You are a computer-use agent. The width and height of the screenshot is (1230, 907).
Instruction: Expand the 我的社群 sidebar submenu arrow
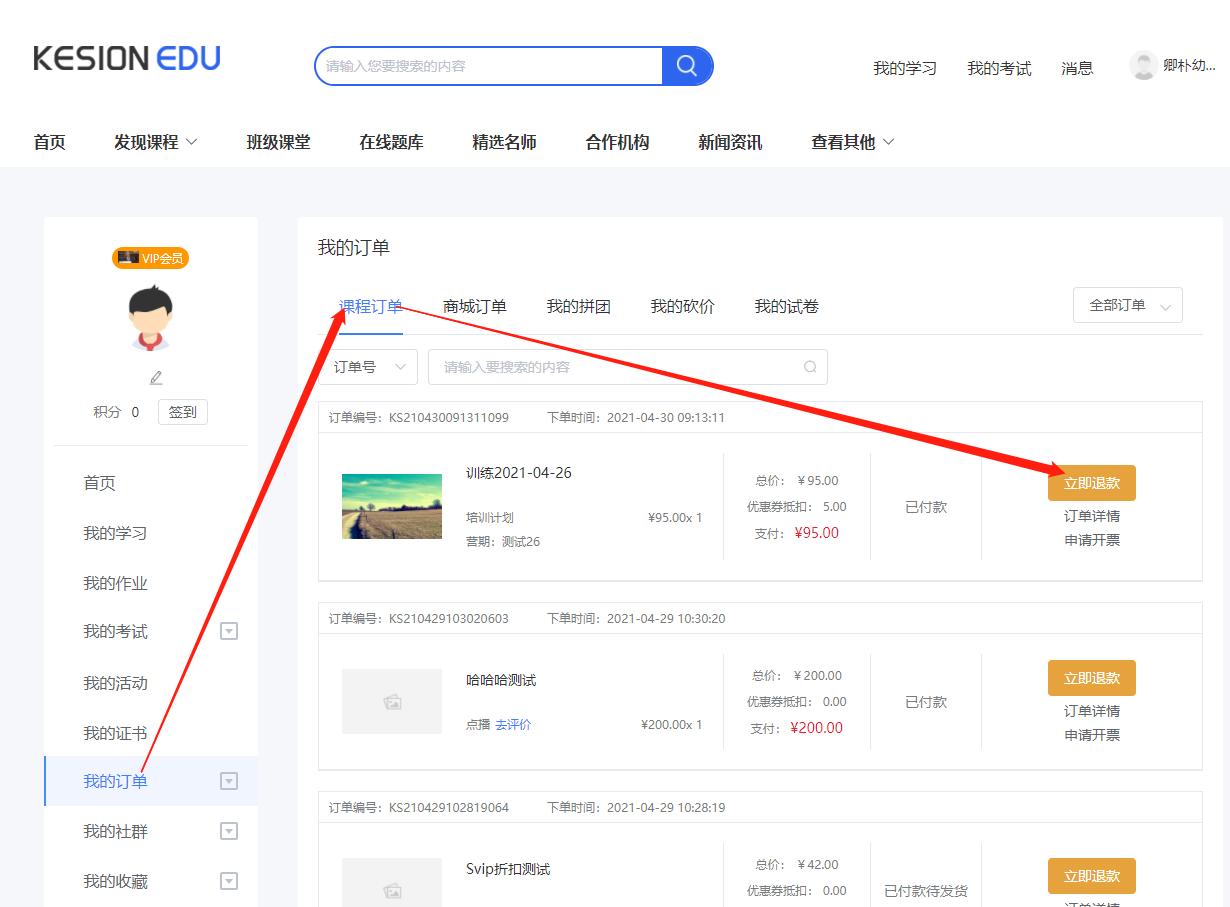click(229, 831)
